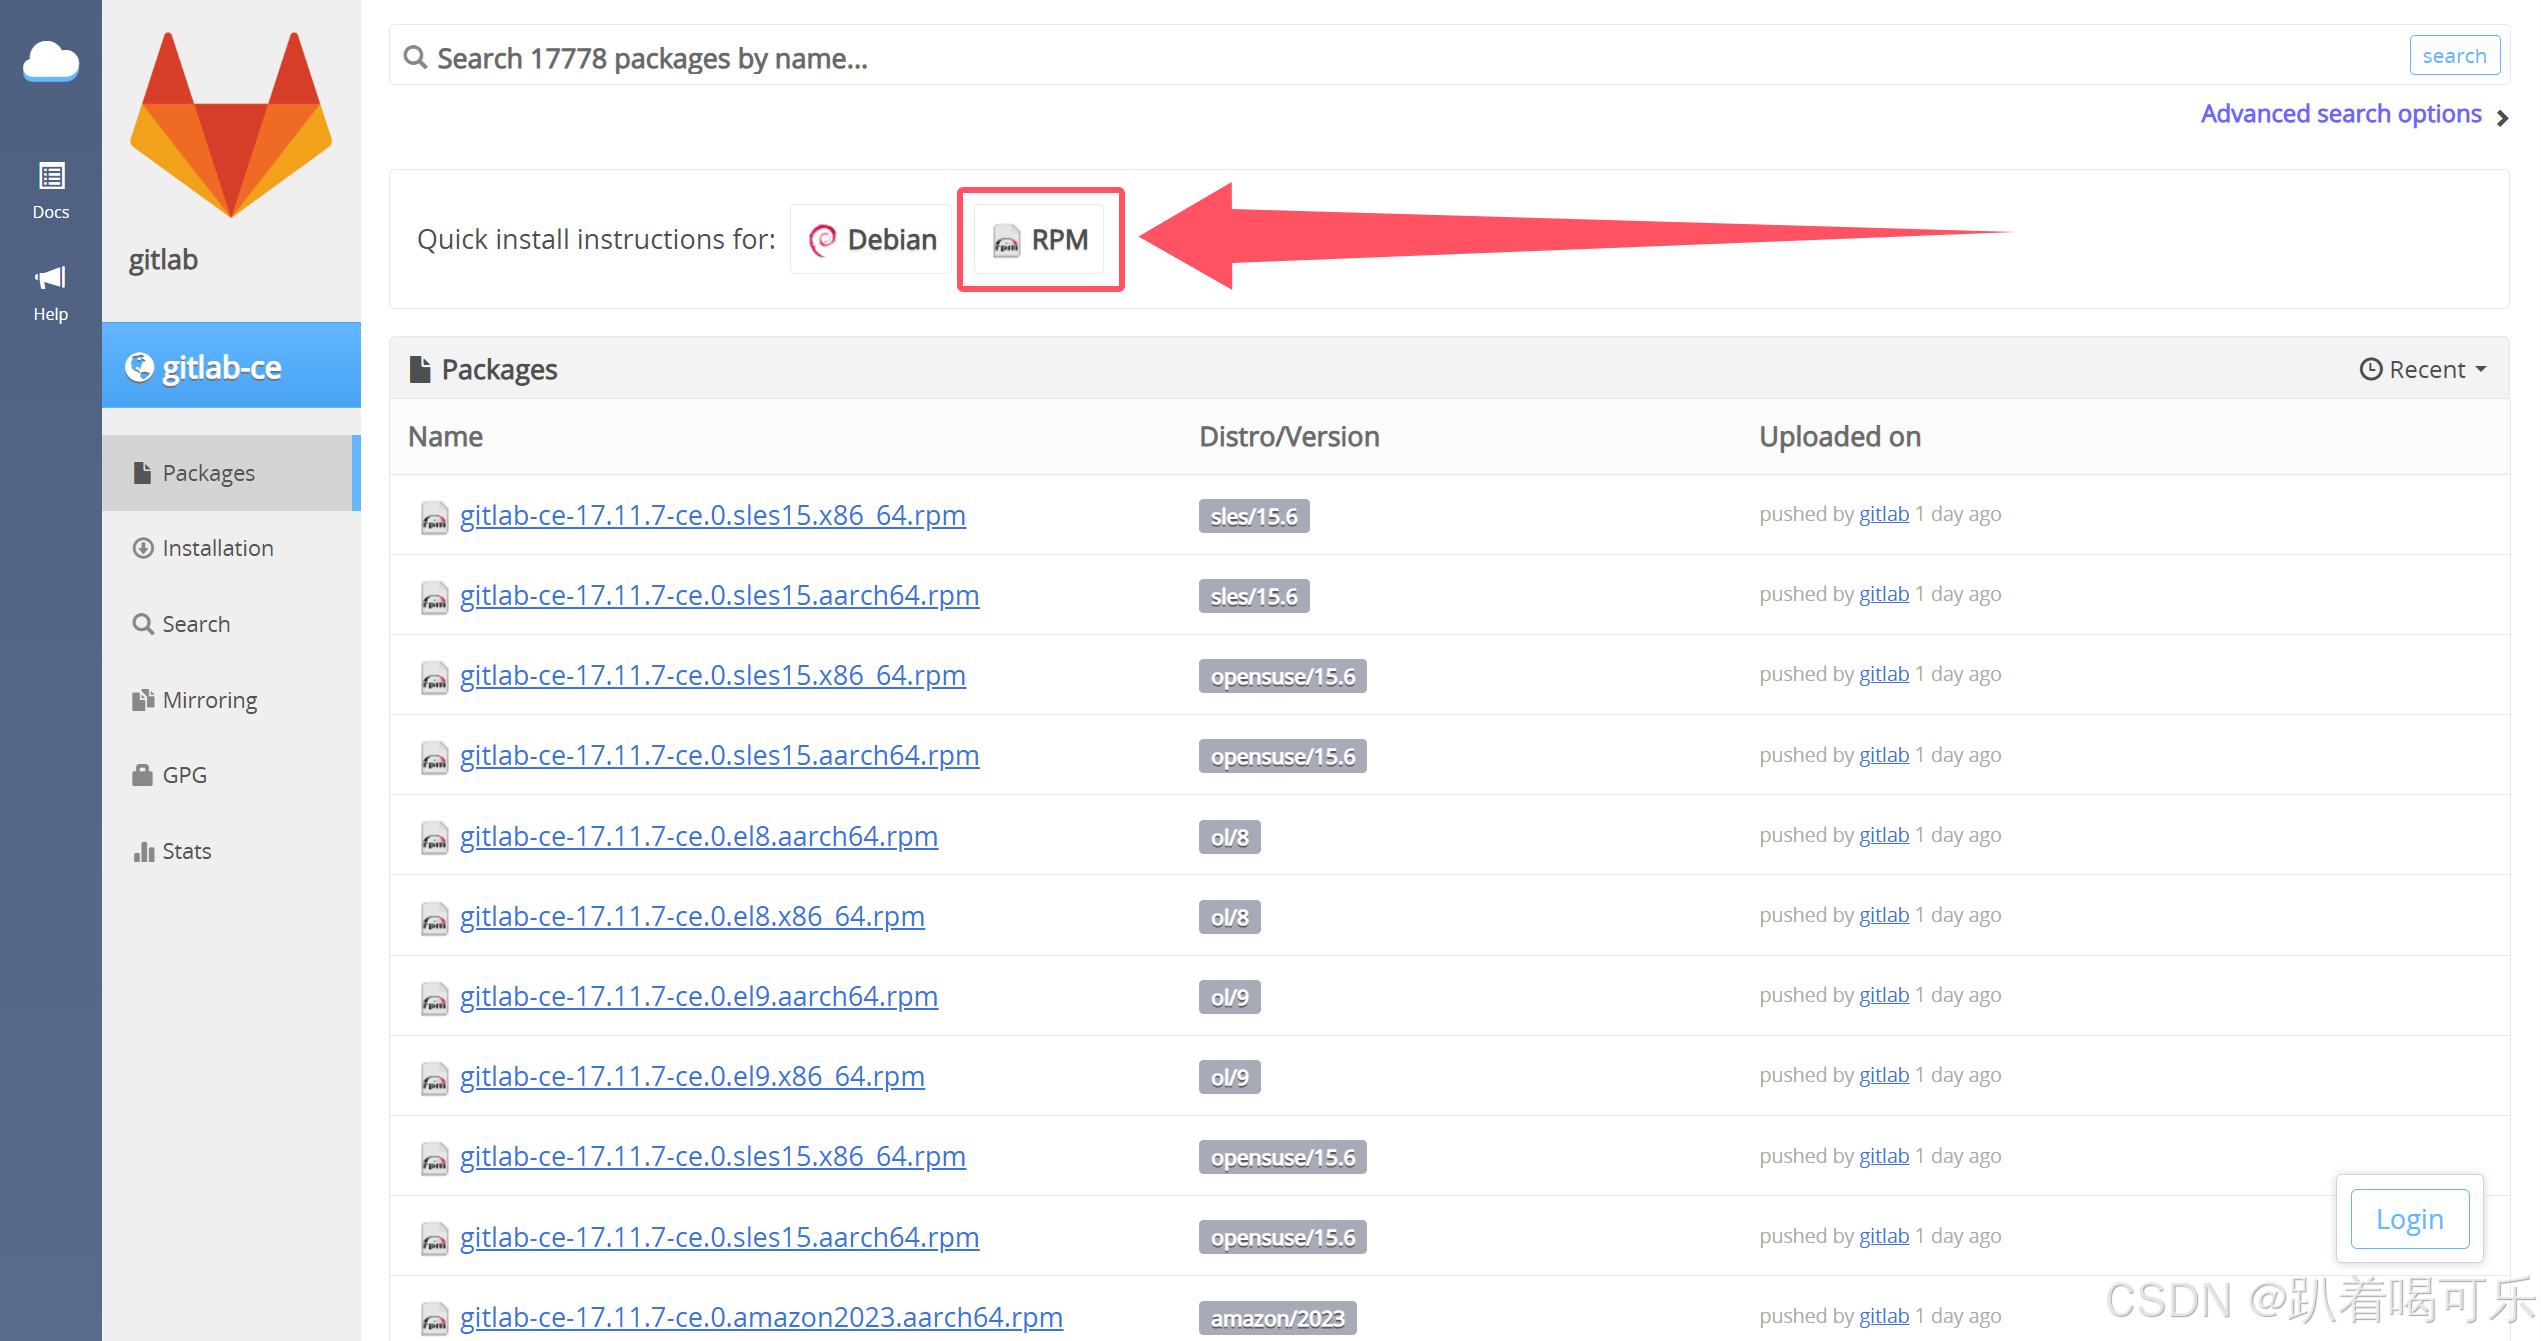
Task: Click the packagecloud cloud logo icon
Action: 51,62
